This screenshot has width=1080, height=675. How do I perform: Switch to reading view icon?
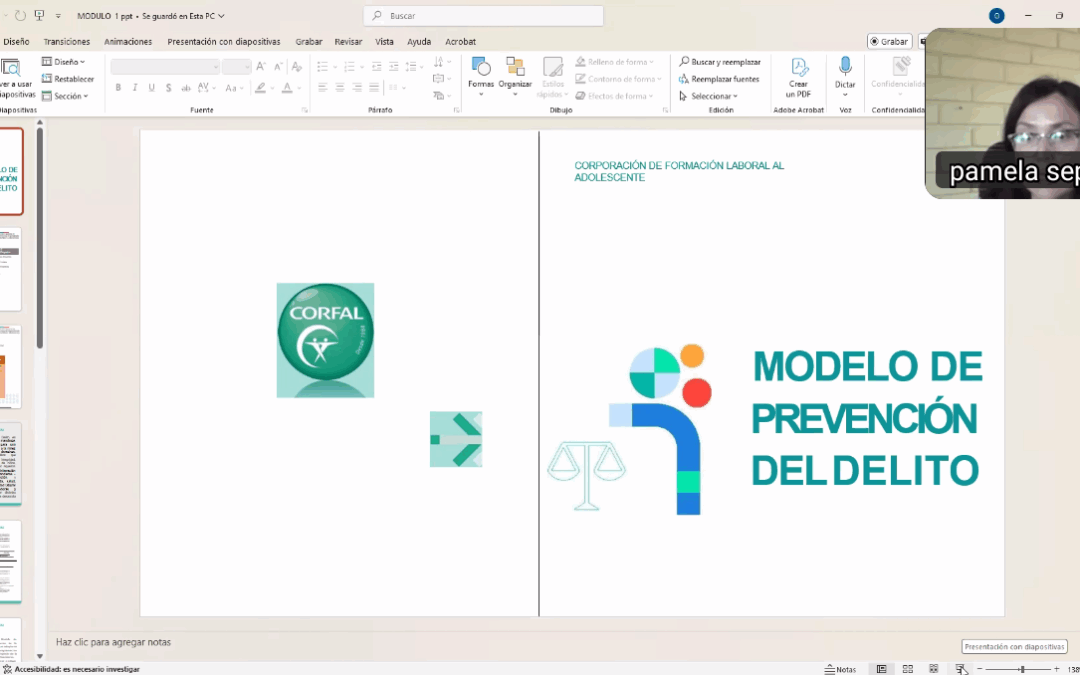933,669
